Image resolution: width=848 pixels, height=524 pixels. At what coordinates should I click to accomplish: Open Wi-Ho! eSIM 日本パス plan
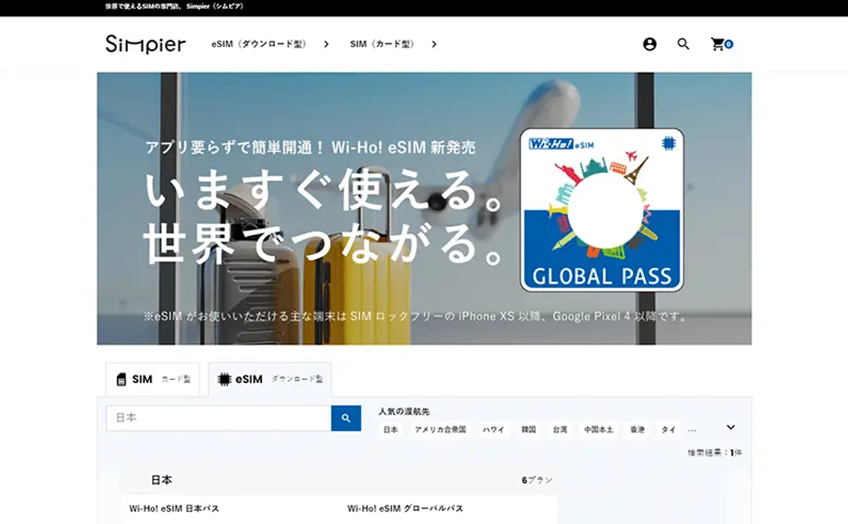coord(174,508)
